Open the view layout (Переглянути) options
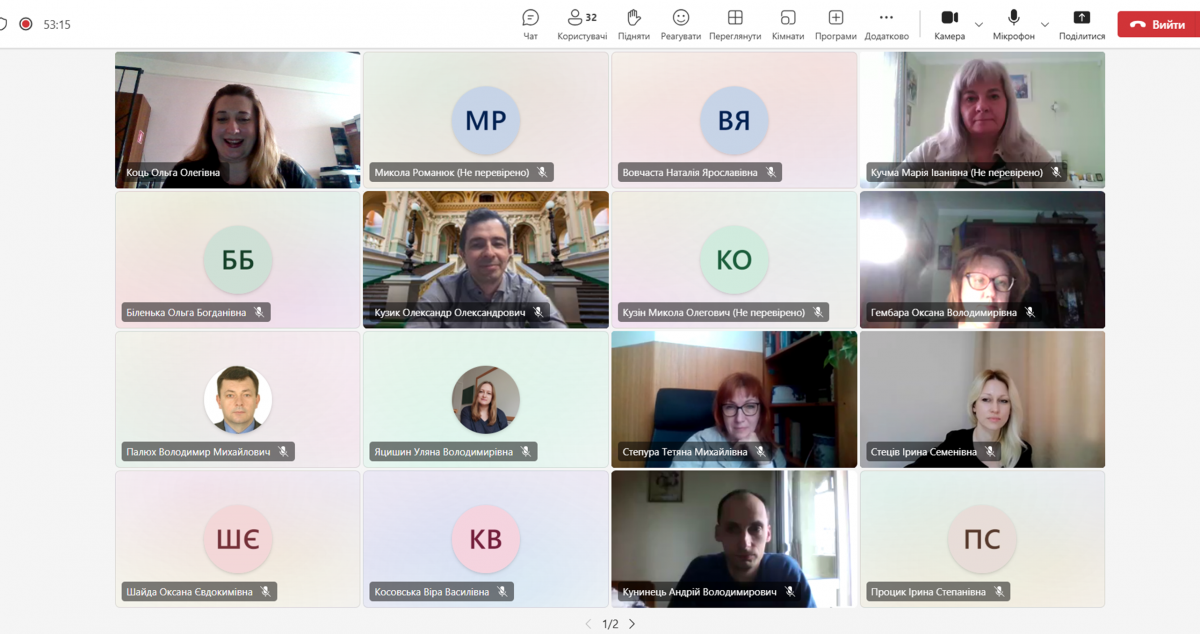The image size is (1200, 634). click(735, 23)
